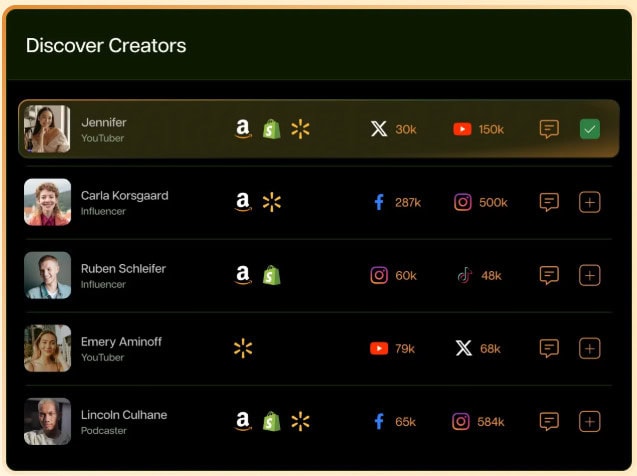Open chat message icon for Jennifer
The height and width of the screenshot is (476, 637).
[x=549, y=129]
